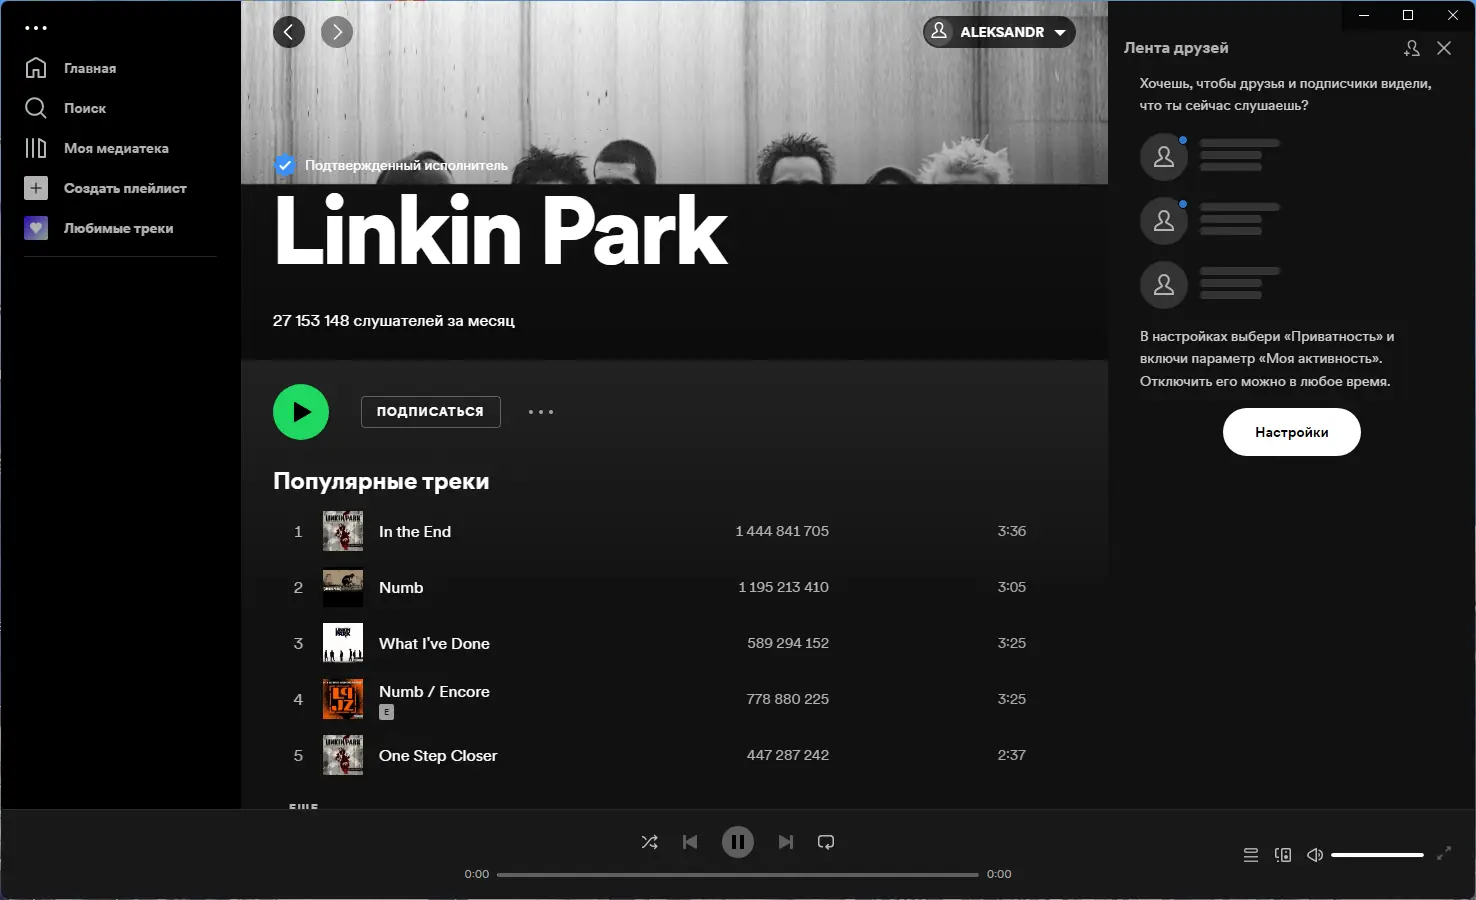Open more options dots beside ПОДПИСАТЬСЯ
Viewport: 1476px width, 900px height.
pos(541,412)
